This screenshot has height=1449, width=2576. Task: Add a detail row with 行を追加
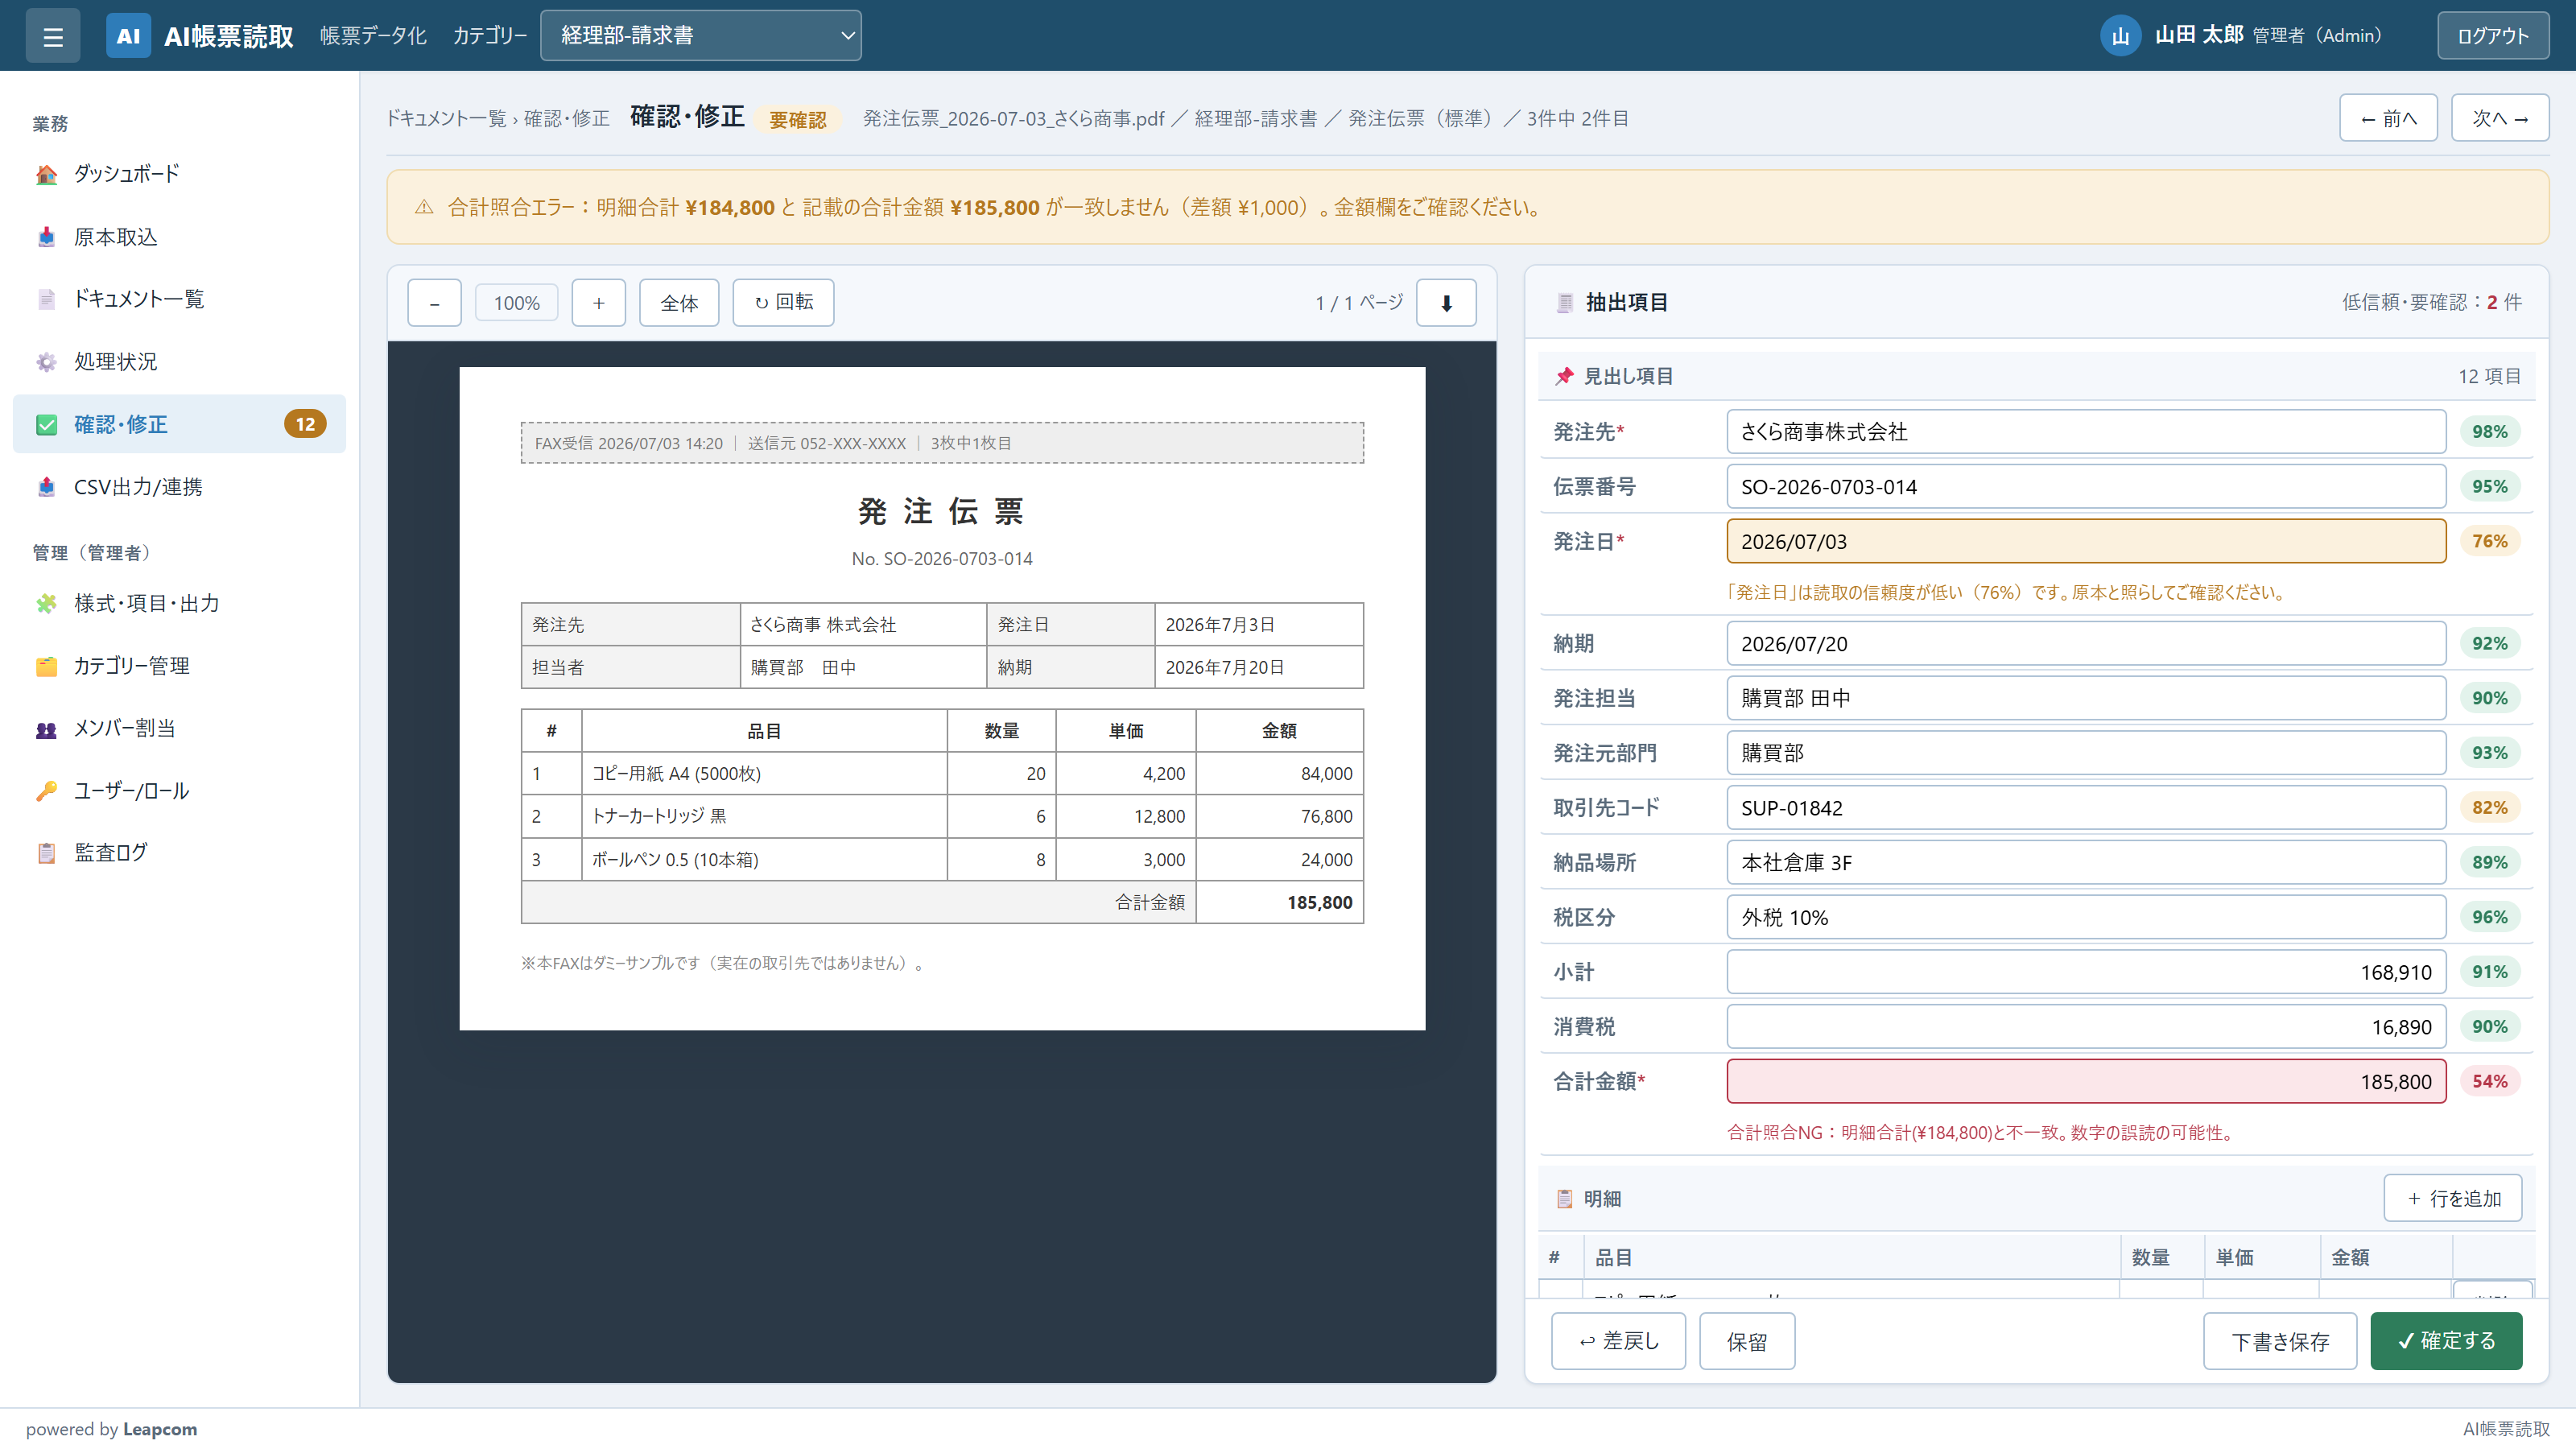(2453, 1198)
